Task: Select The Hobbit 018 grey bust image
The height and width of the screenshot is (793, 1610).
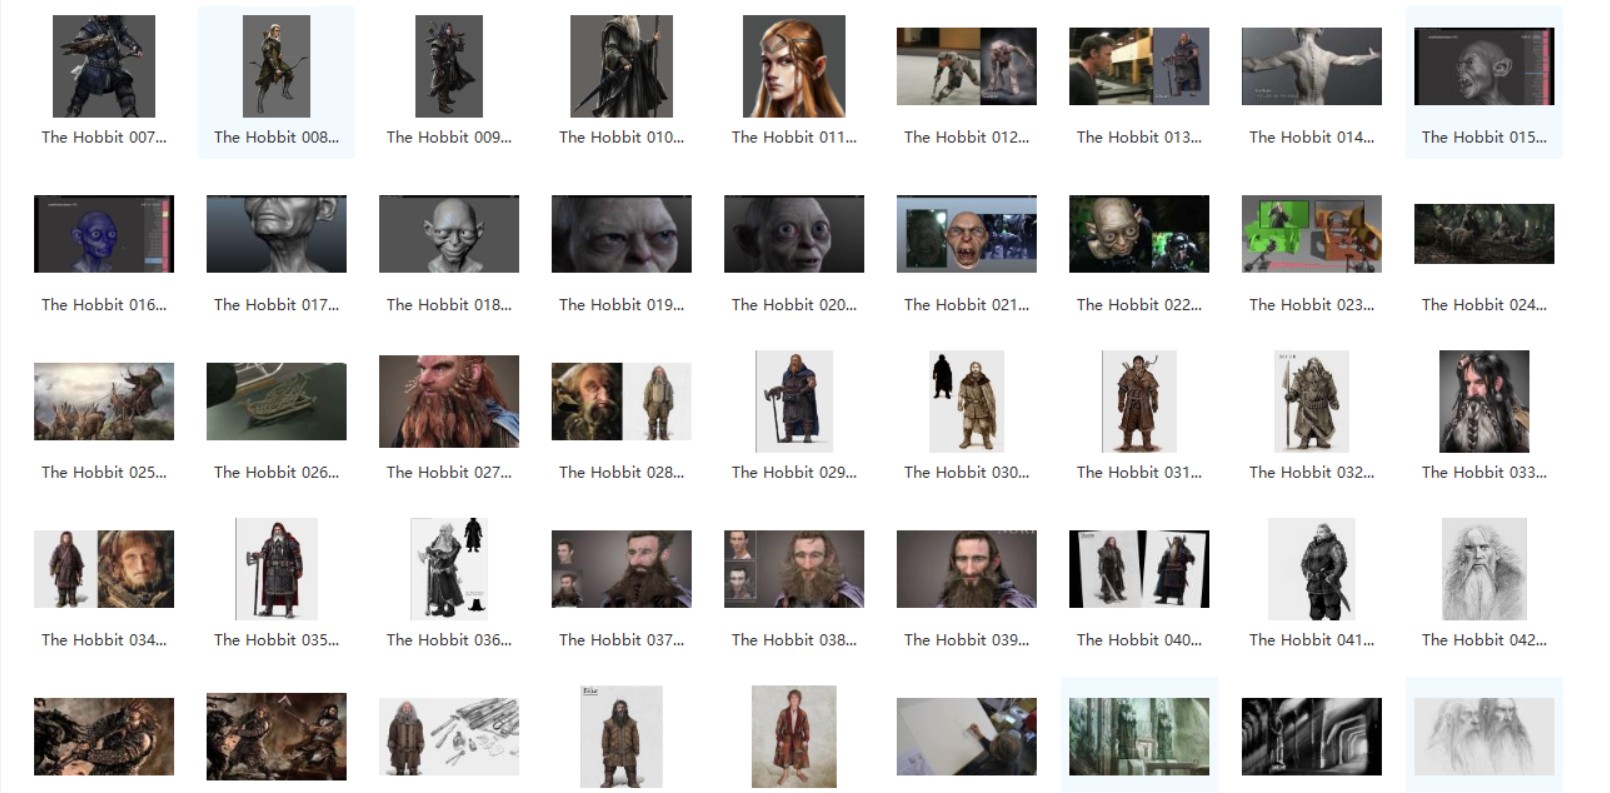Action: coord(449,234)
